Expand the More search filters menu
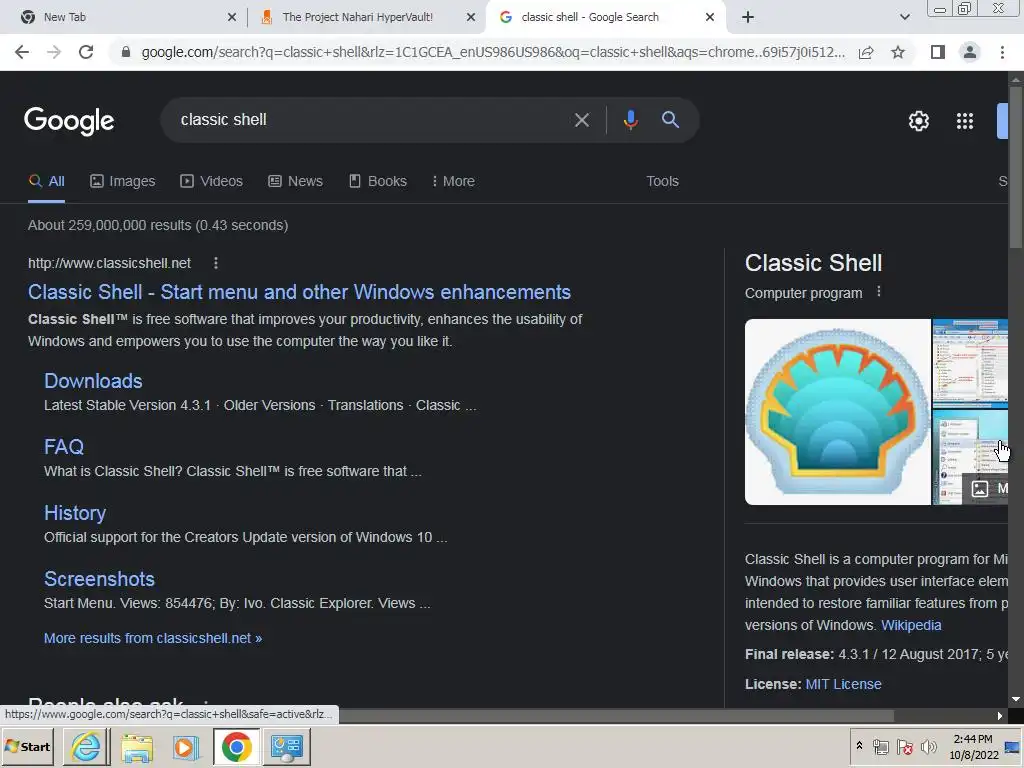 [453, 181]
